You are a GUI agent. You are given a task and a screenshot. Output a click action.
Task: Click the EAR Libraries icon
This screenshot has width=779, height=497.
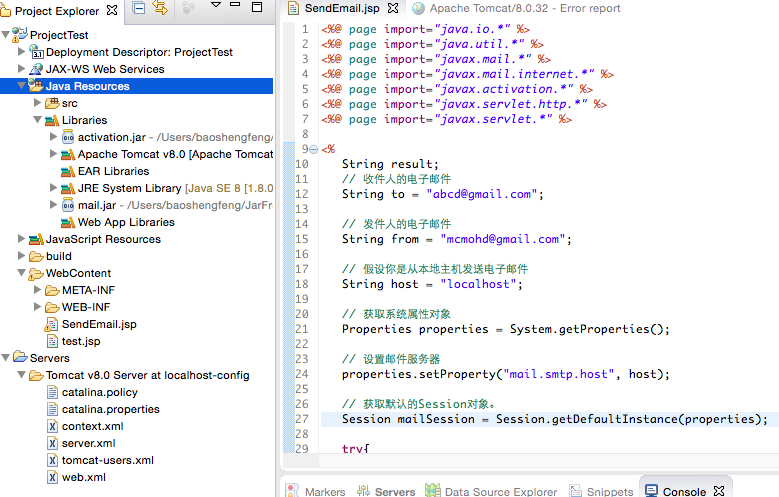click(68, 171)
